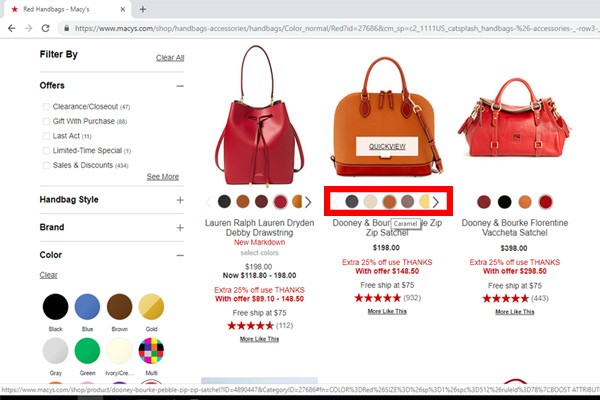Enable the Limited-Time Special filter
The width and height of the screenshot is (600, 400).
pos(46,150)
